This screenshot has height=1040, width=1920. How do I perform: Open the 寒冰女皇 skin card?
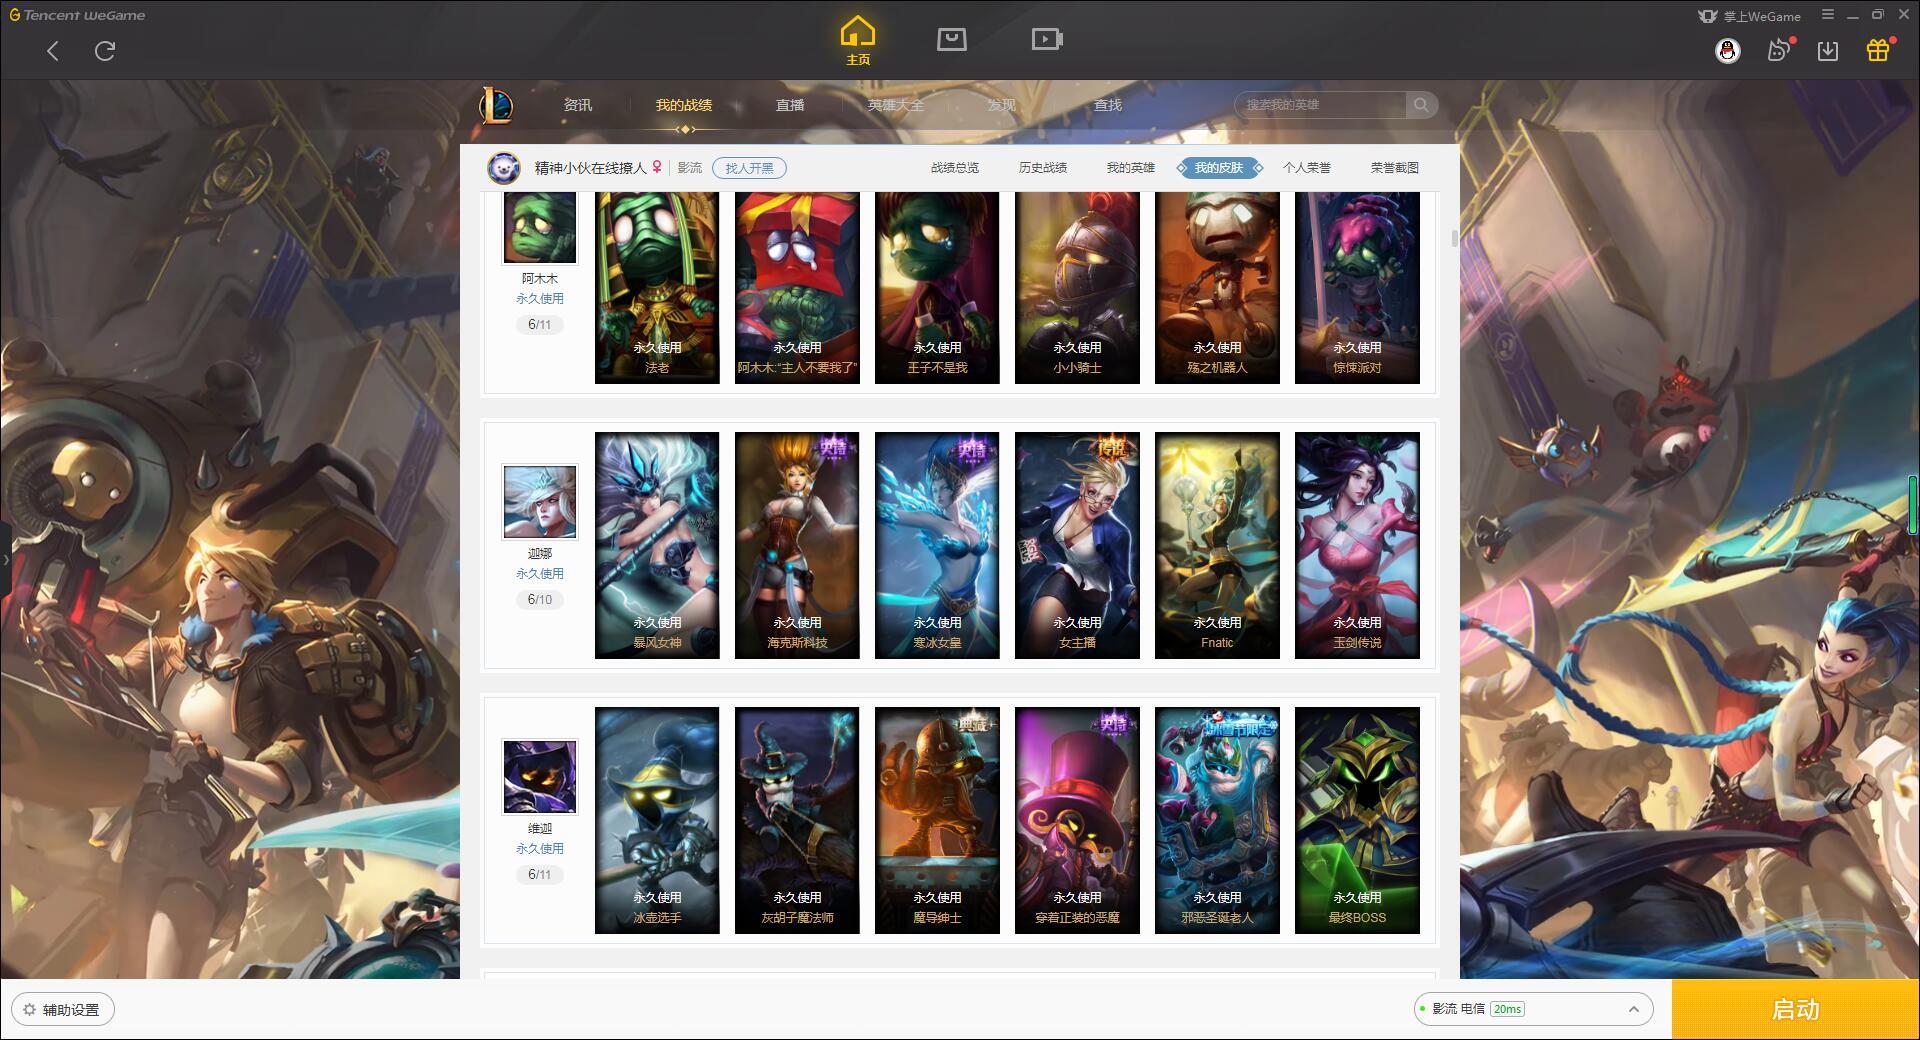point(937,545)
